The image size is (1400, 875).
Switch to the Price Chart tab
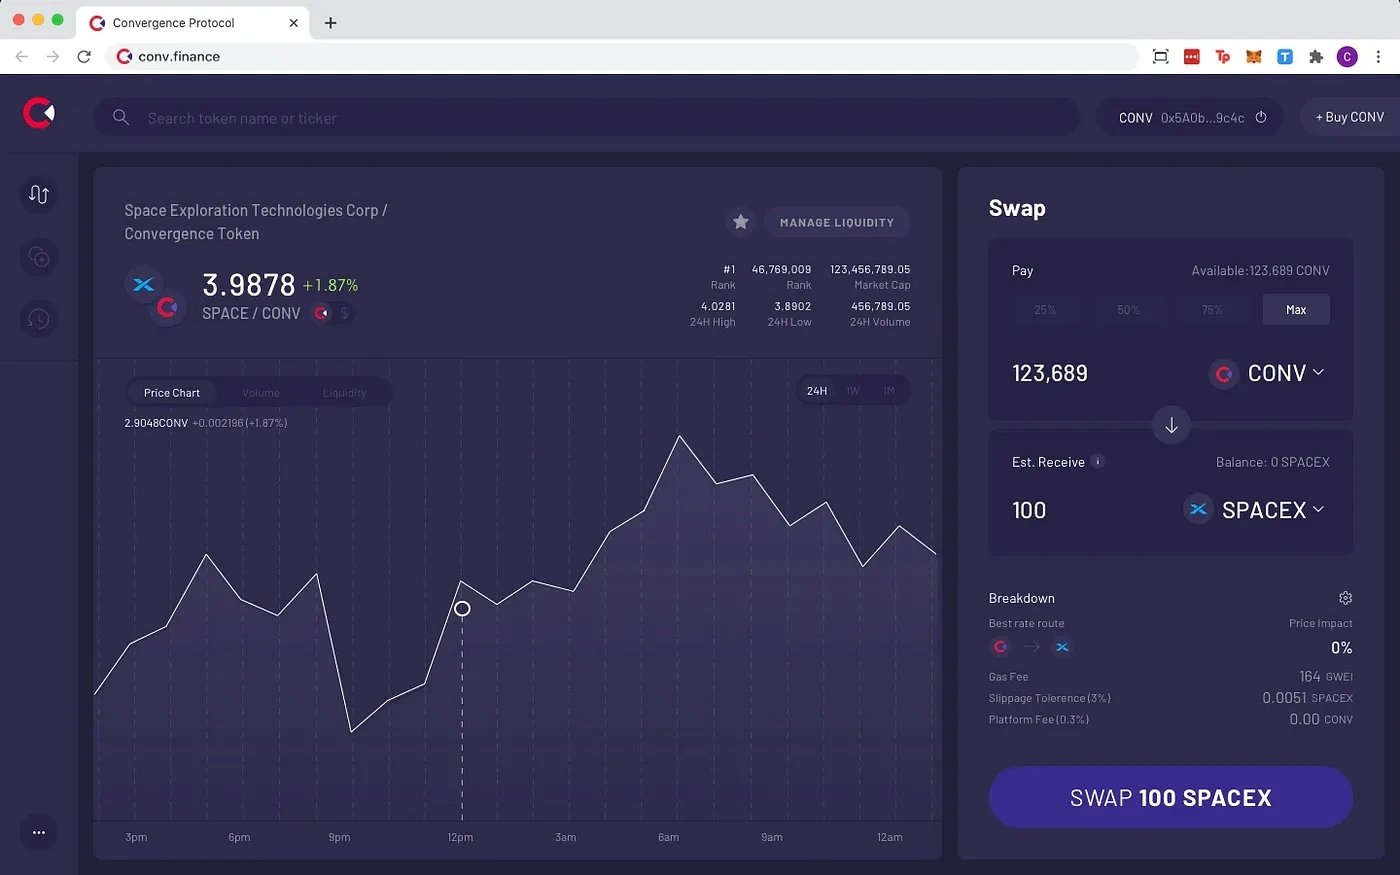pyautogui.click(x=172, y=393)
